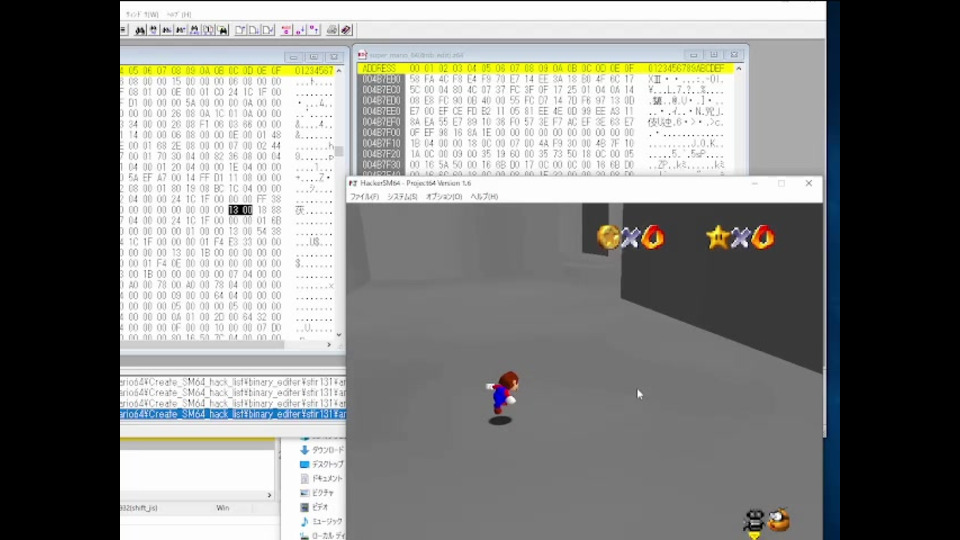Click up arrow of right hex window scrollbar
Image resolution: width=960 pixels, height=540 pixels.
739,69
